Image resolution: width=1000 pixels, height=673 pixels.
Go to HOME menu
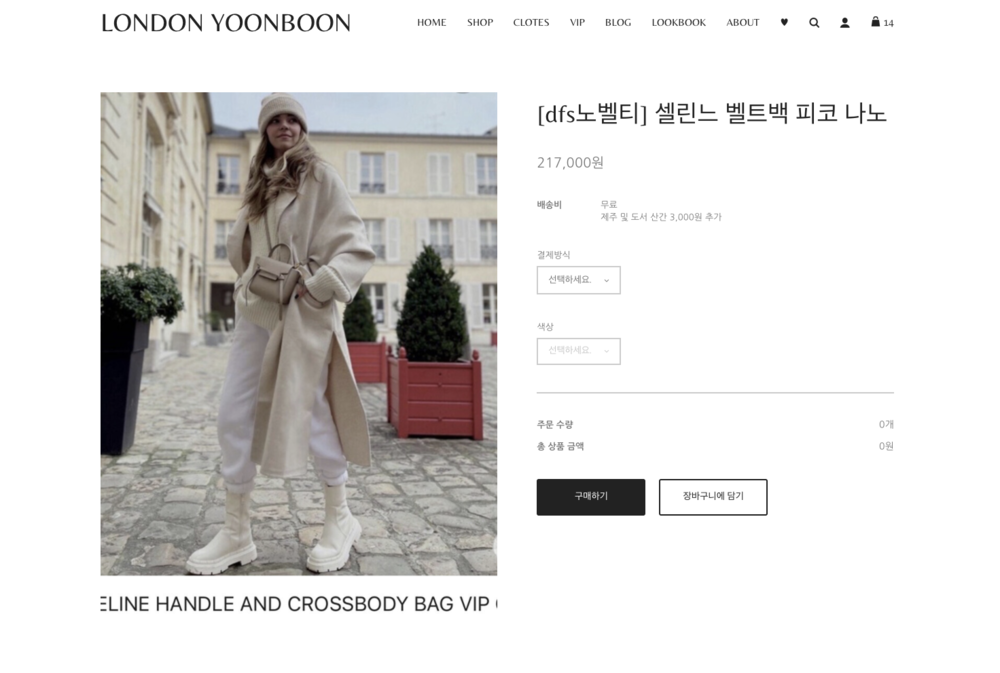click(432, 22)
